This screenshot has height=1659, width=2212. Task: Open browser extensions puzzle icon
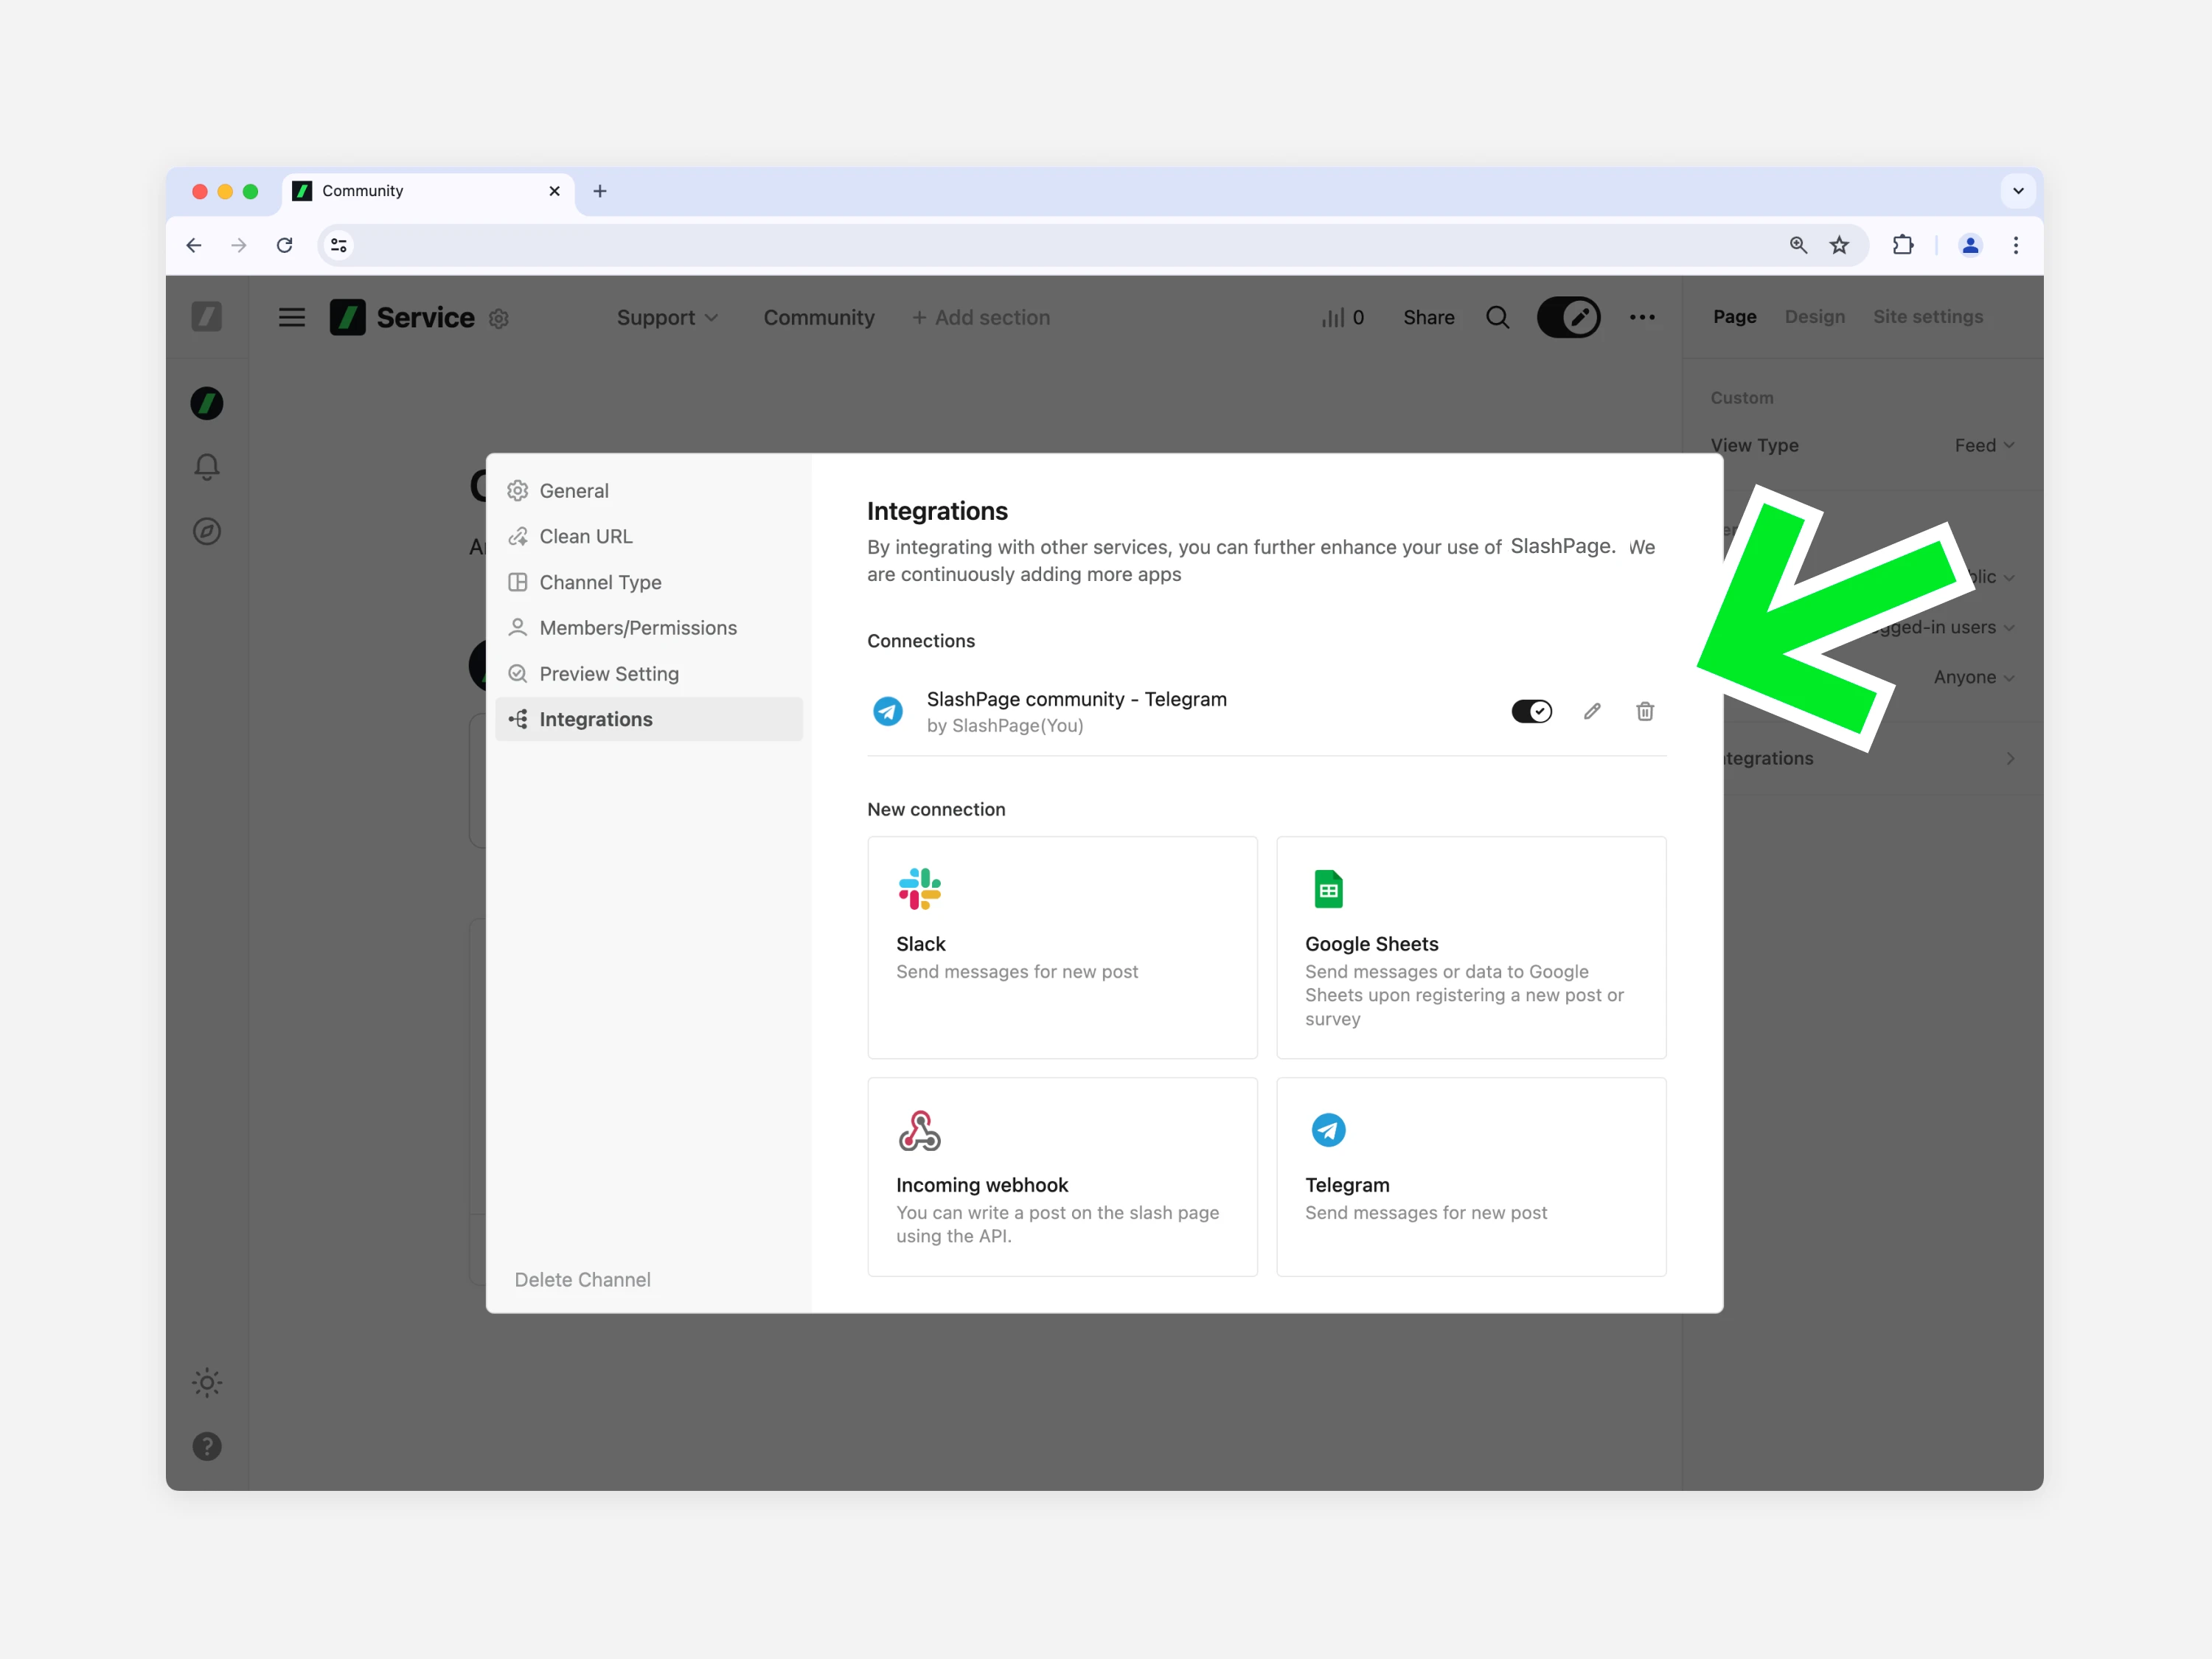coord(1903,245)
